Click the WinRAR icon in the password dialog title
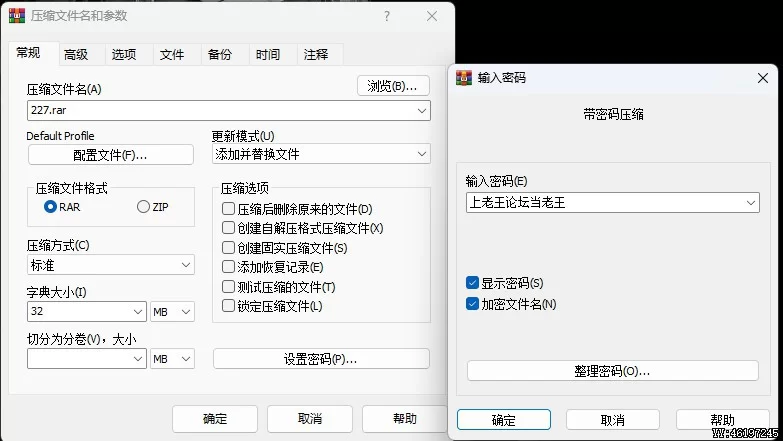783x441 pixels. [x=464, y=78]
